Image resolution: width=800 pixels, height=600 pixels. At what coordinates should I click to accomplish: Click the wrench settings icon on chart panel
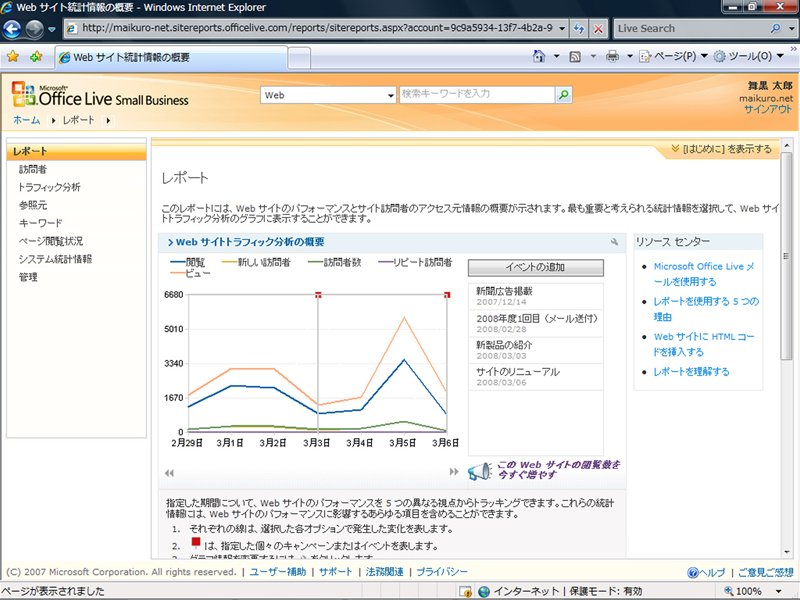614,242
